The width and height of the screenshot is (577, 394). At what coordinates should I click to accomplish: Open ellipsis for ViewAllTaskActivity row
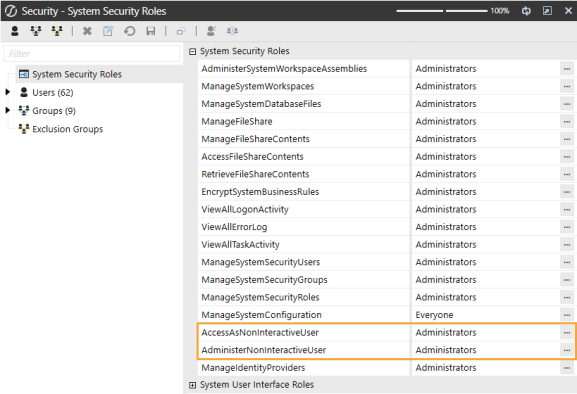(x=567, y=245)
